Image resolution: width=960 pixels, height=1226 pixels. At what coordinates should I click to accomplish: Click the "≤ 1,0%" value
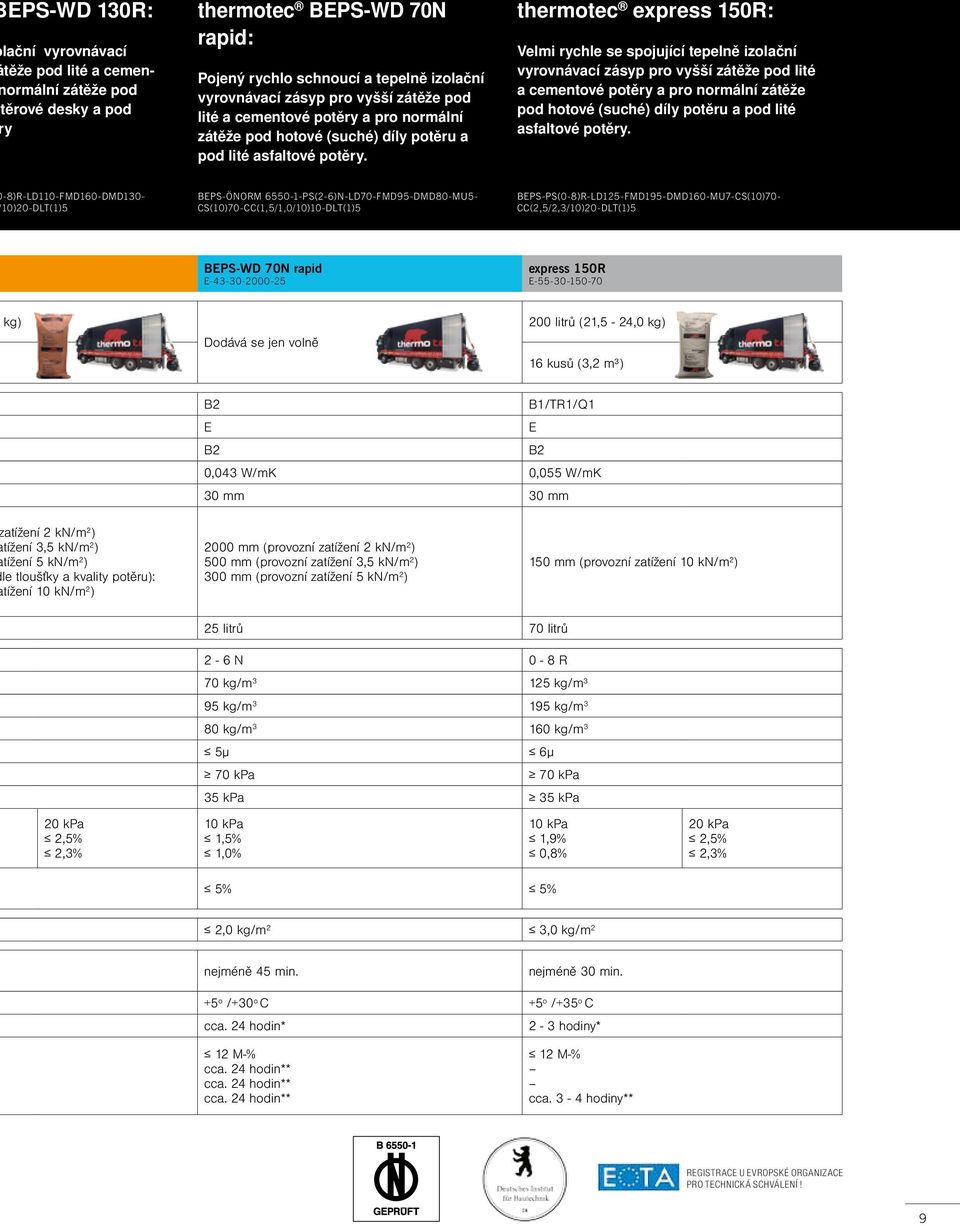(223, 853)
